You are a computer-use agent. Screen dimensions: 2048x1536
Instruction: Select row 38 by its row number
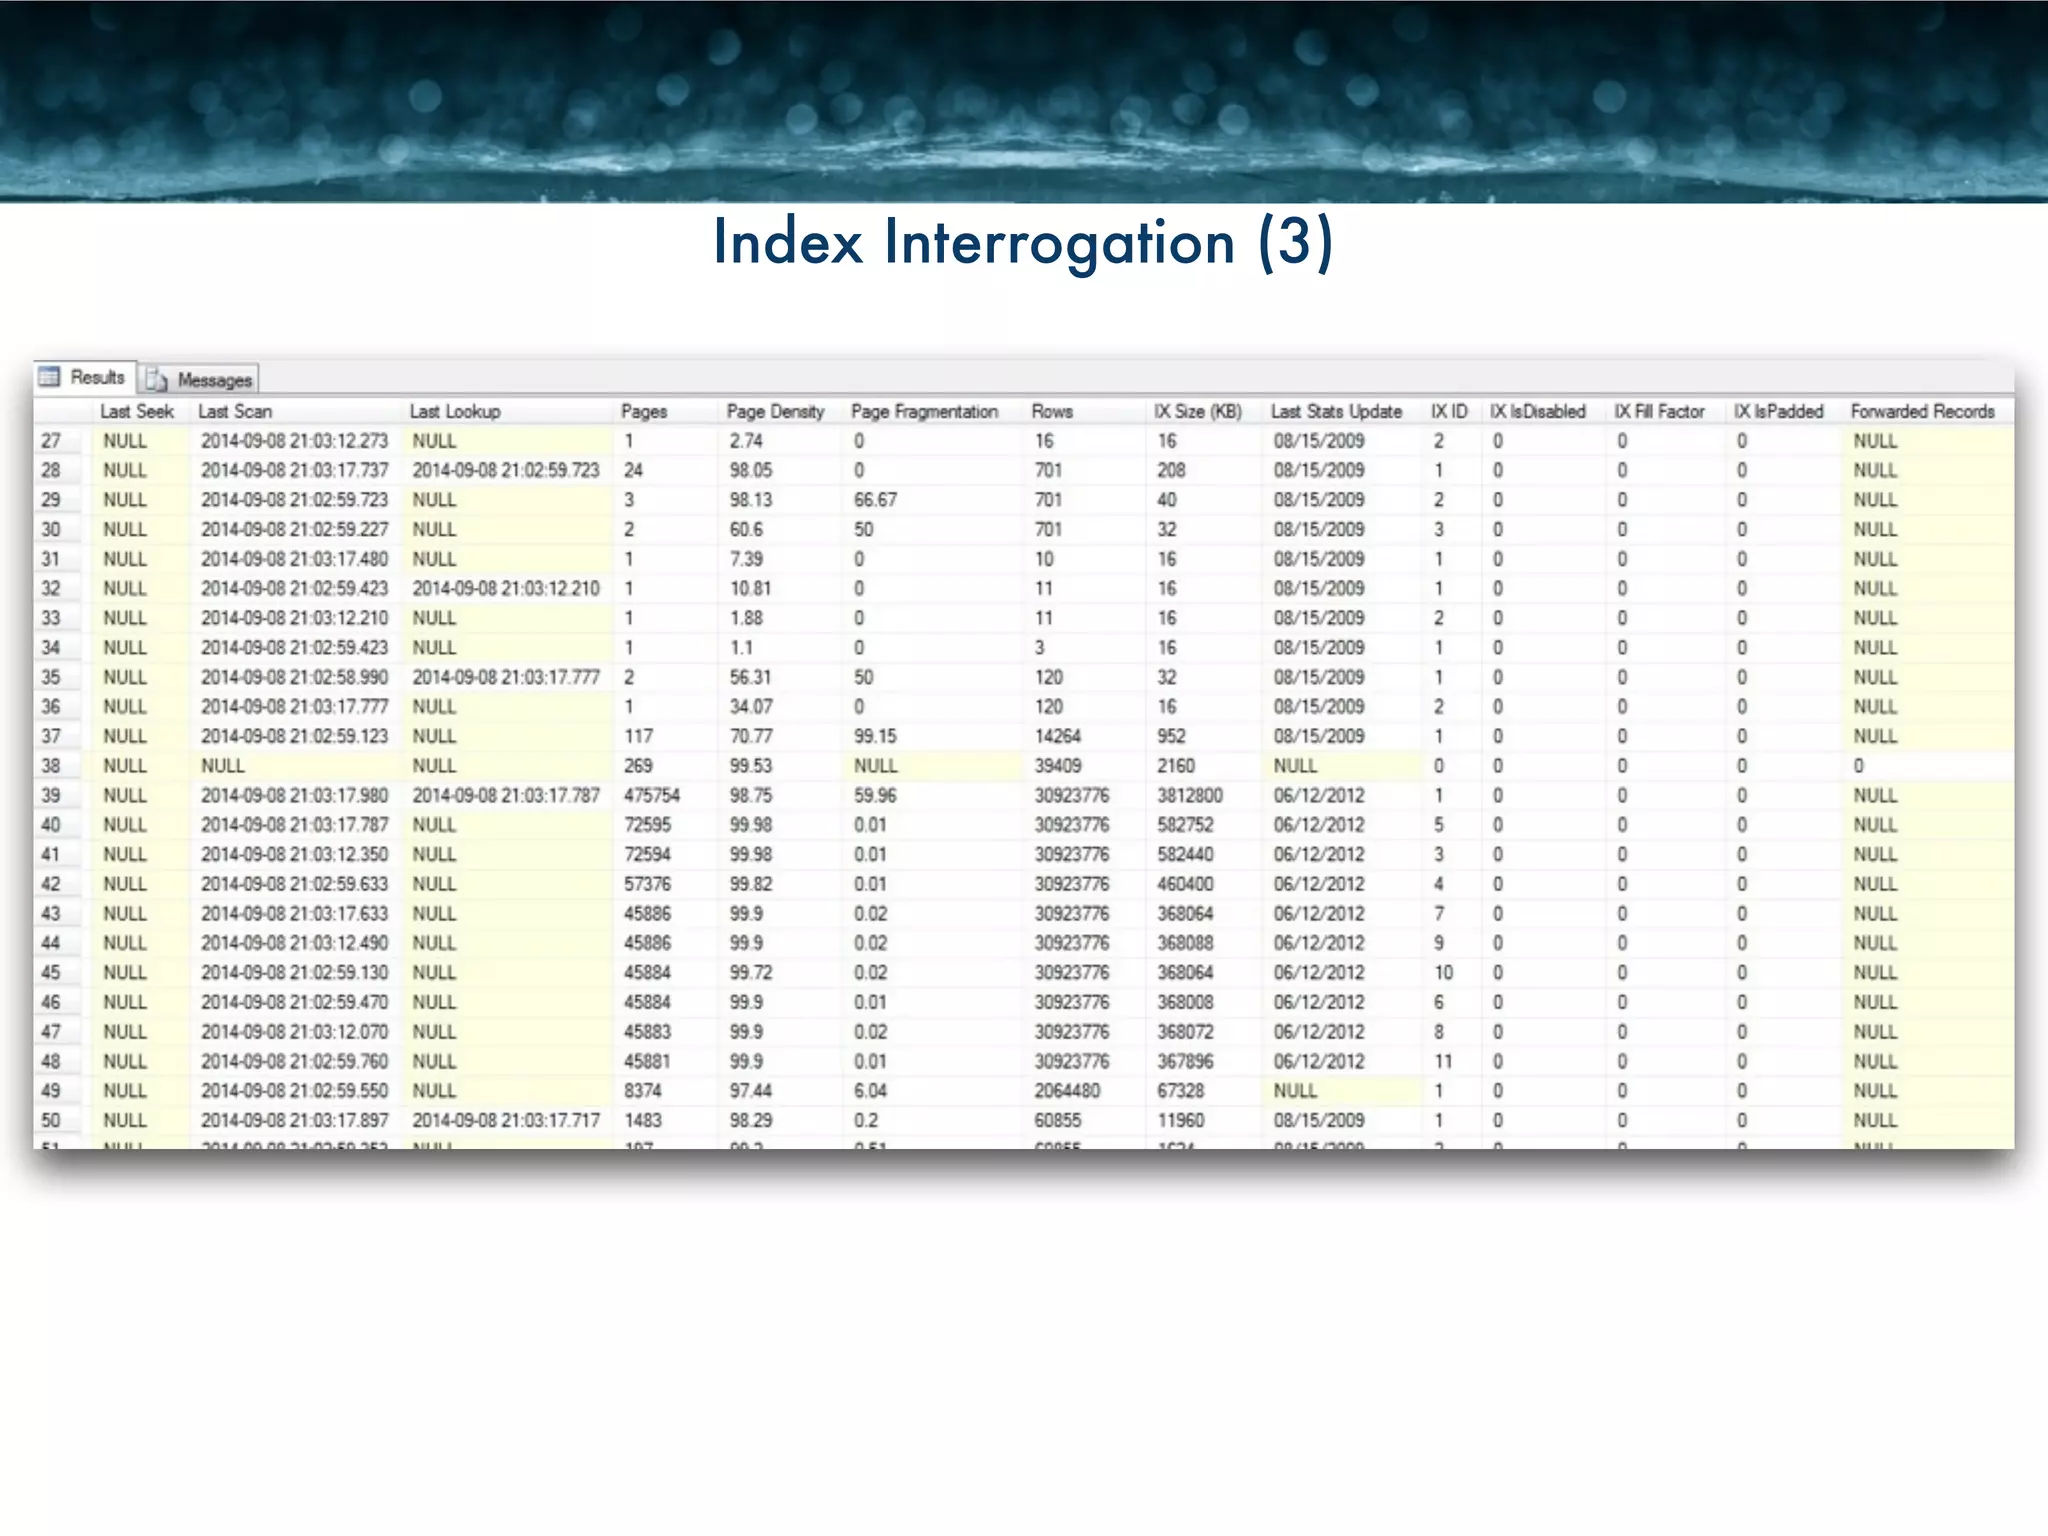tap(51, 766)
